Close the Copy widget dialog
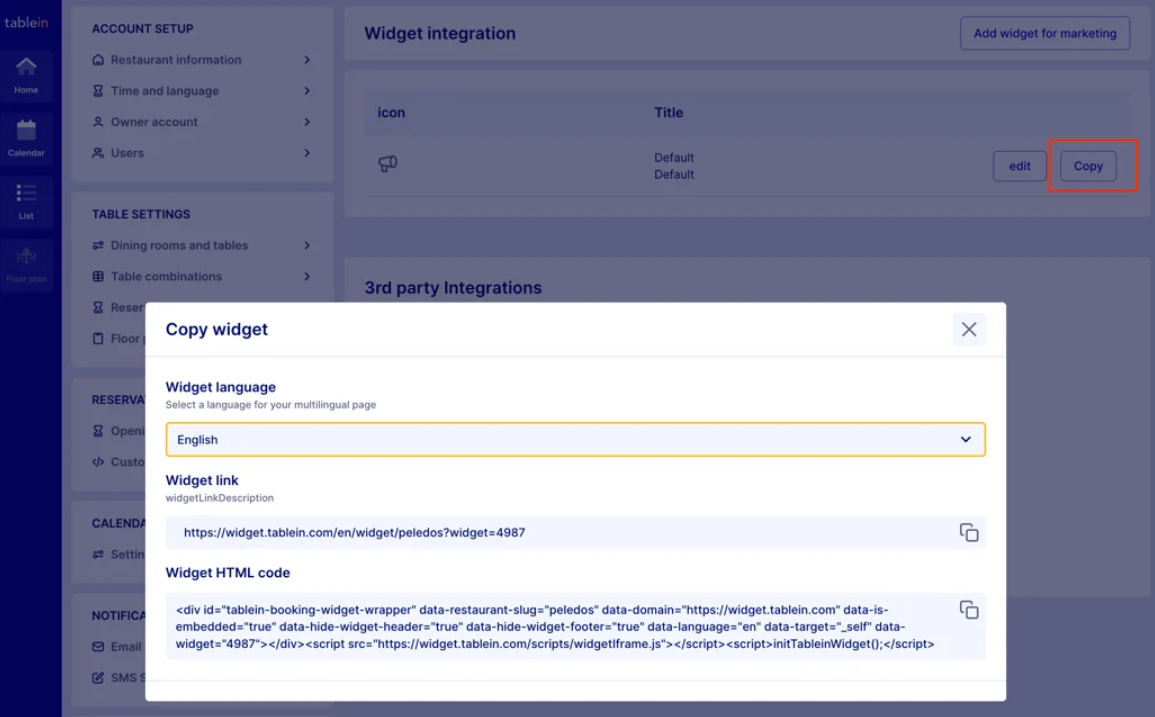Image resolution: width=1155 pixels, height=717 pixels. 969,329
